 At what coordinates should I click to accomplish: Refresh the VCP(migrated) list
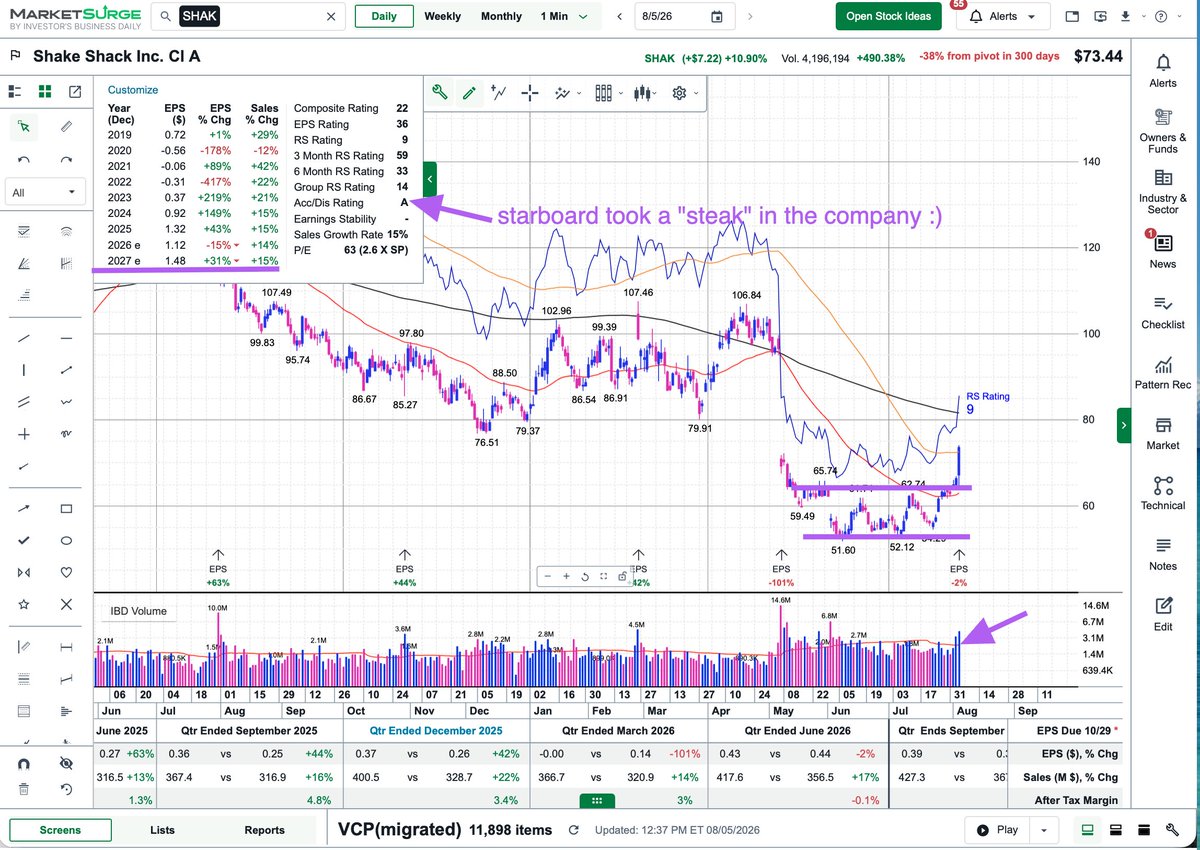pyautogui.click(x=573, y=830)
